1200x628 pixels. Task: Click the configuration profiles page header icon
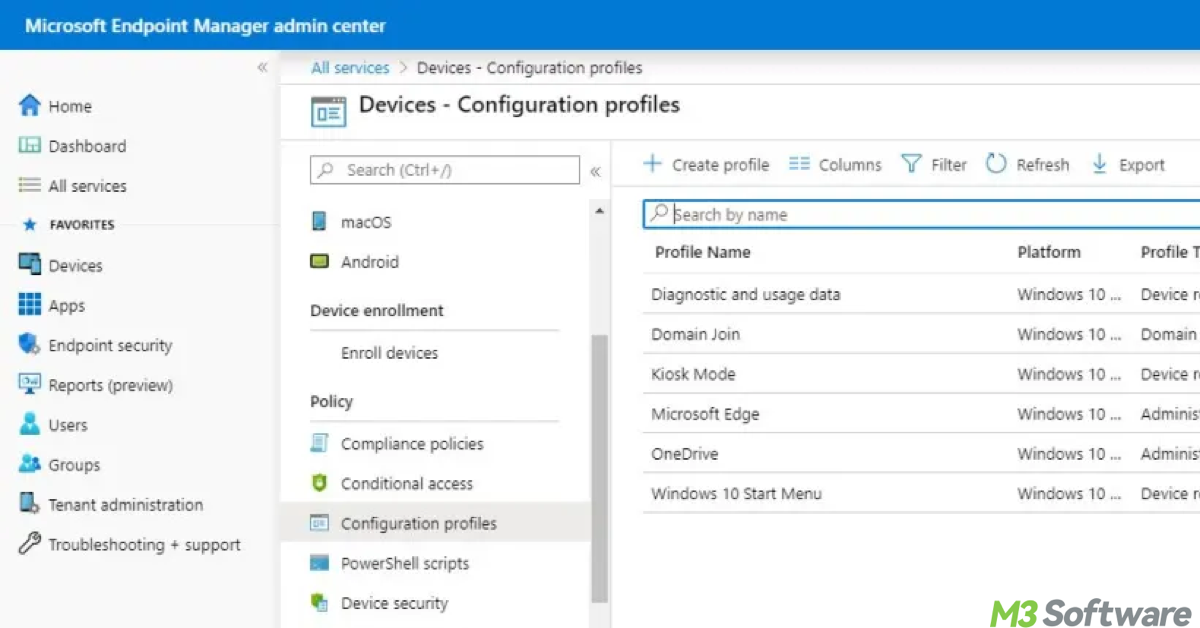pyautogui.click(x=329, y=111)
